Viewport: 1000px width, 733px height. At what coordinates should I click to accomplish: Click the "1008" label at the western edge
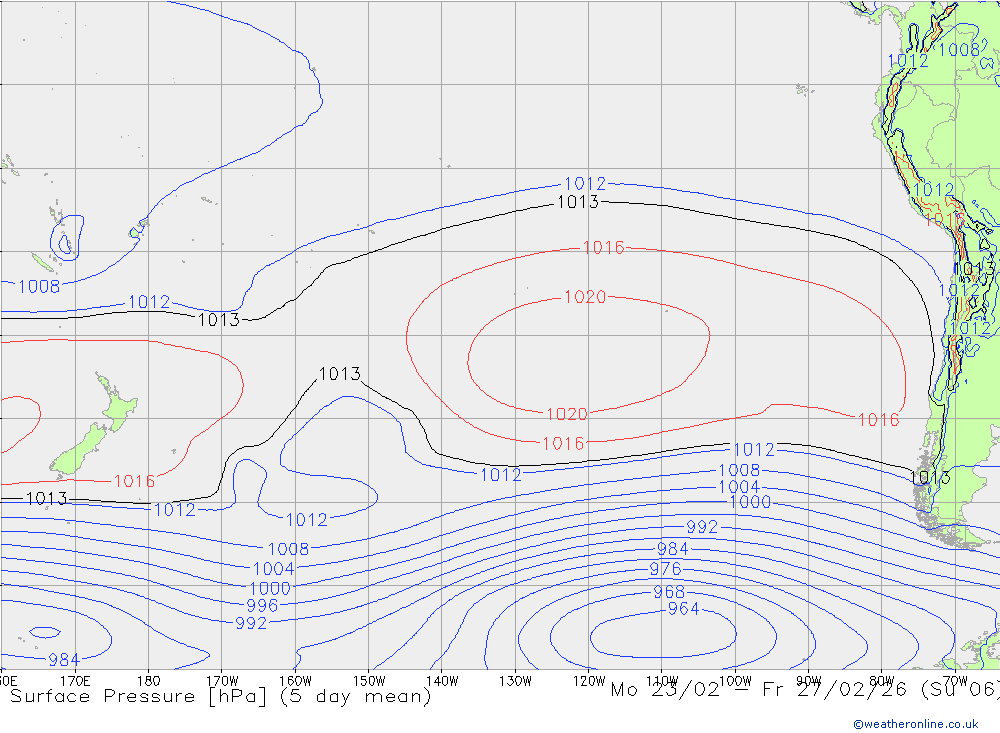tap(39, 286)
